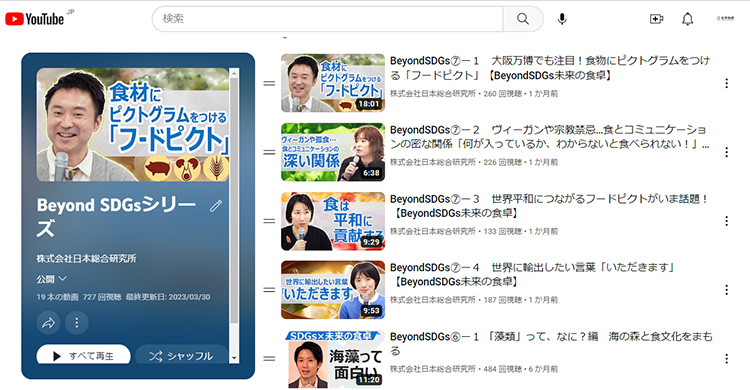
Task: Open more options for BeyondSDGs⑥－1 video
Action: click(x=726, y=359)
